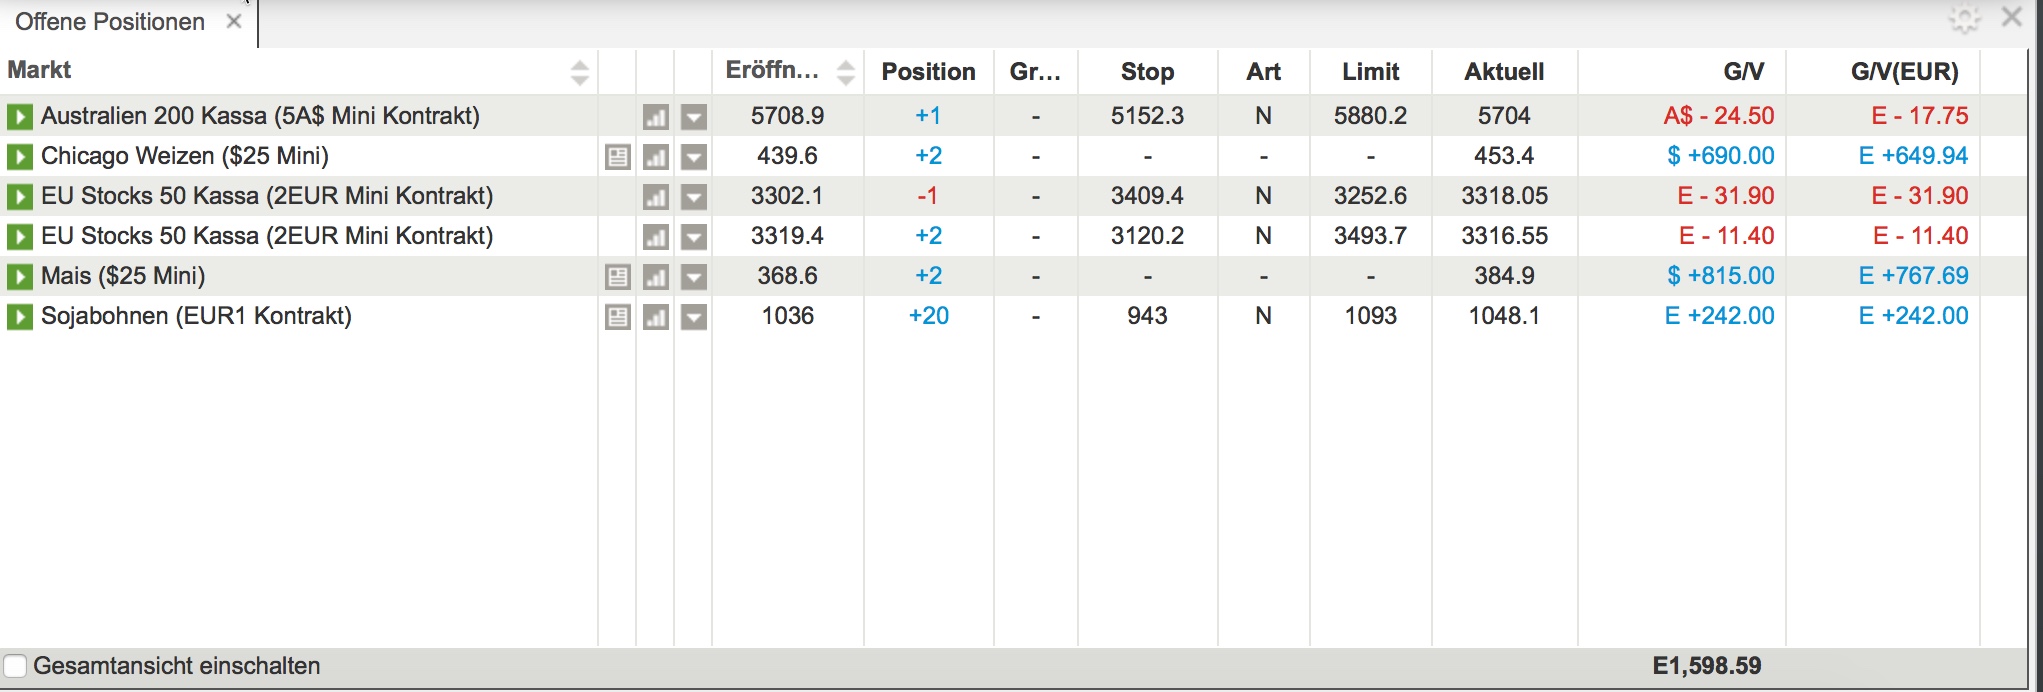Enable Gesamtansicht einschalten checkbox
Screen dimensions: 2043x692
click(16, 666)
